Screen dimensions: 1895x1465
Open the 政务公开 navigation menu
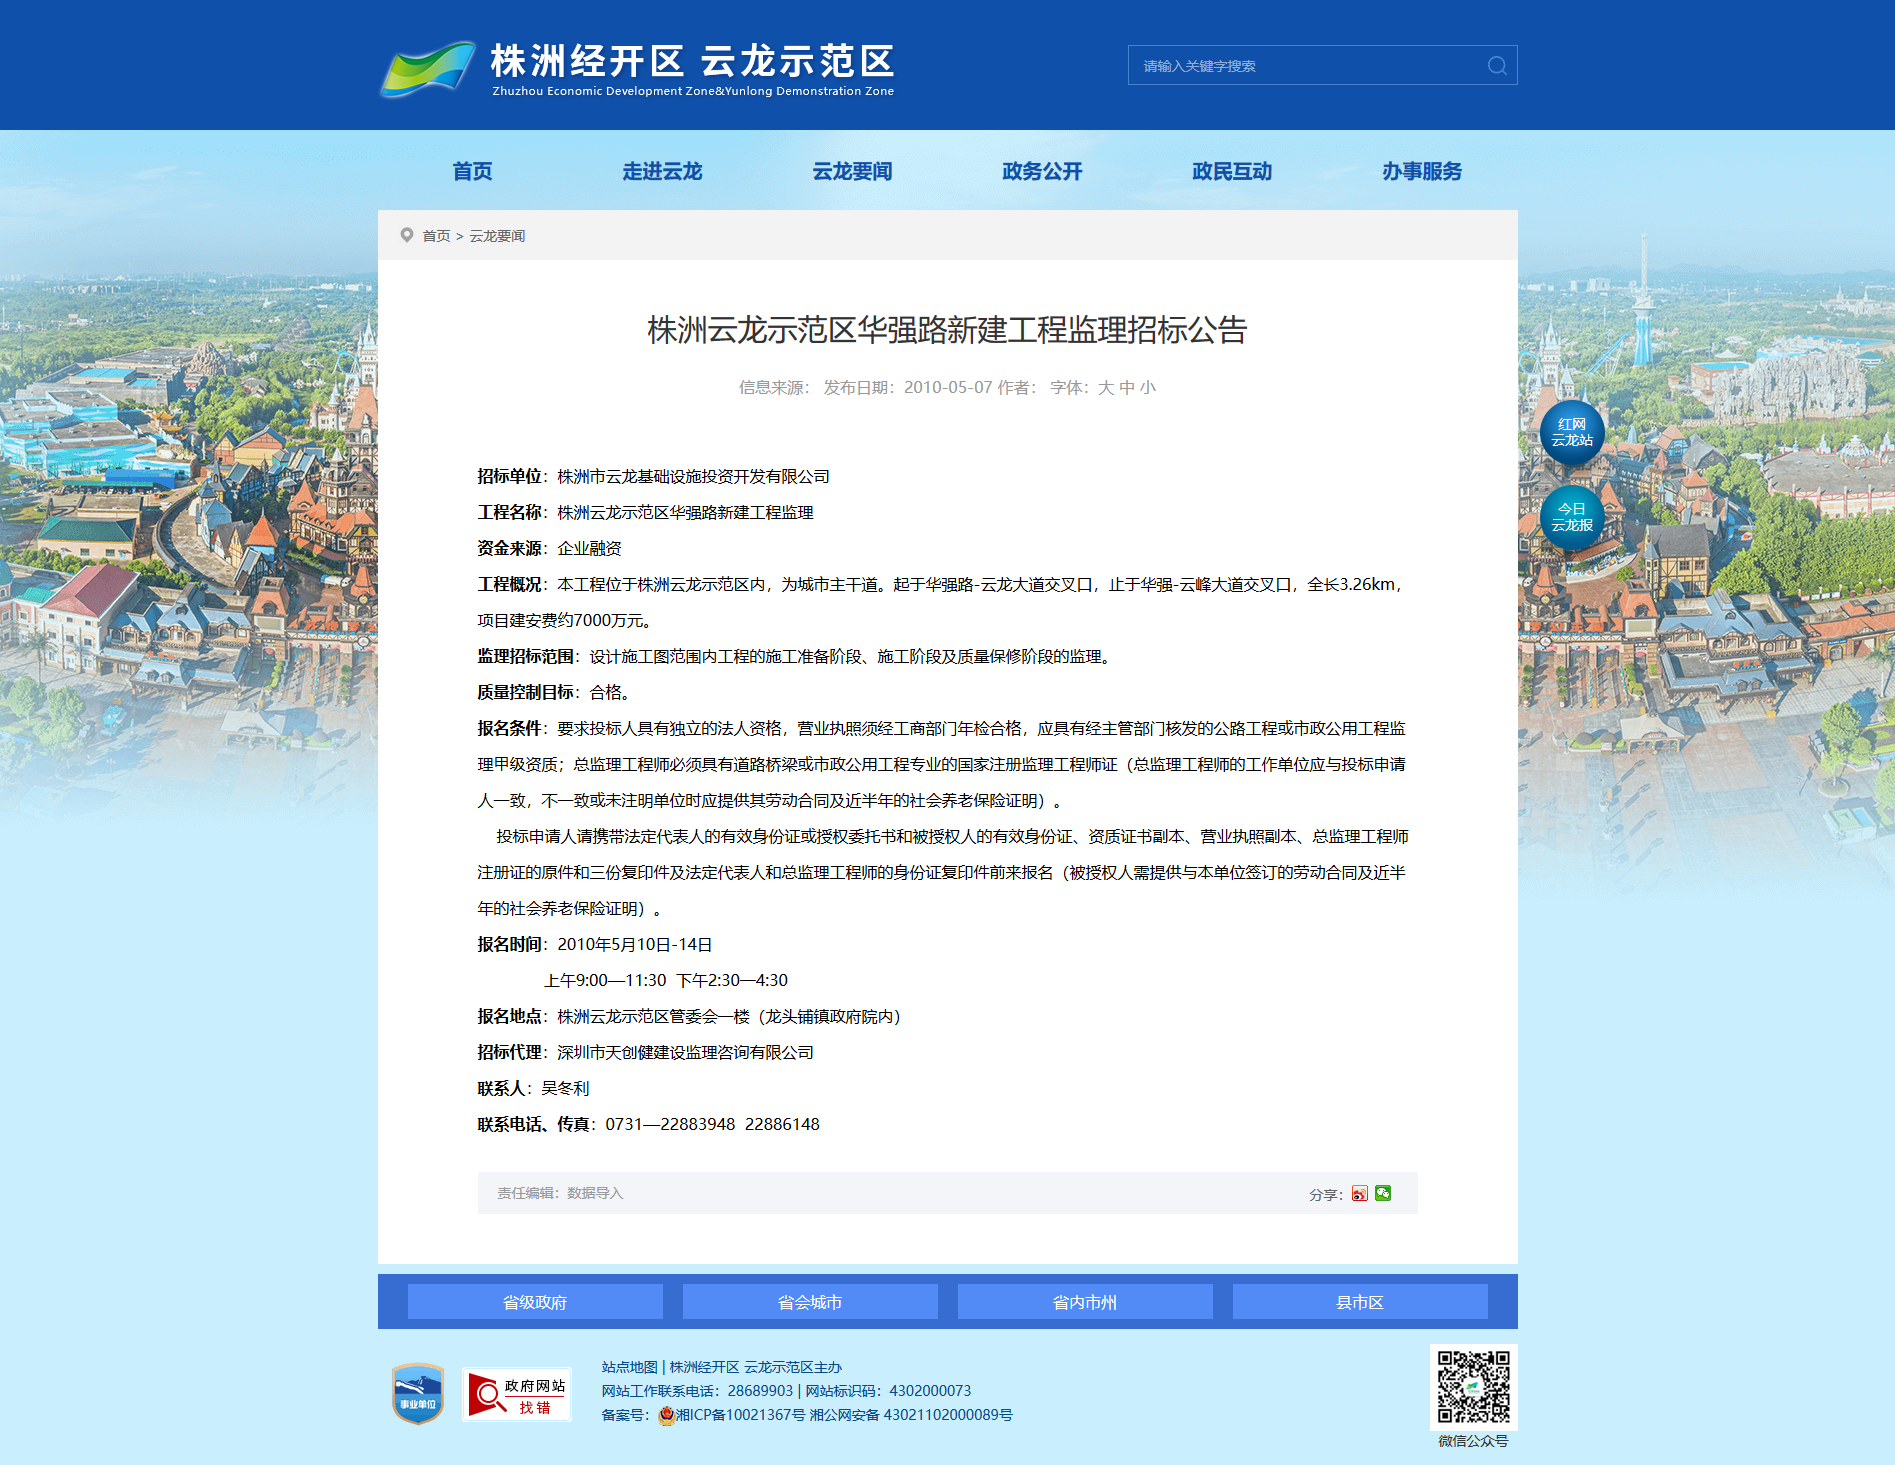point(1042,171)
